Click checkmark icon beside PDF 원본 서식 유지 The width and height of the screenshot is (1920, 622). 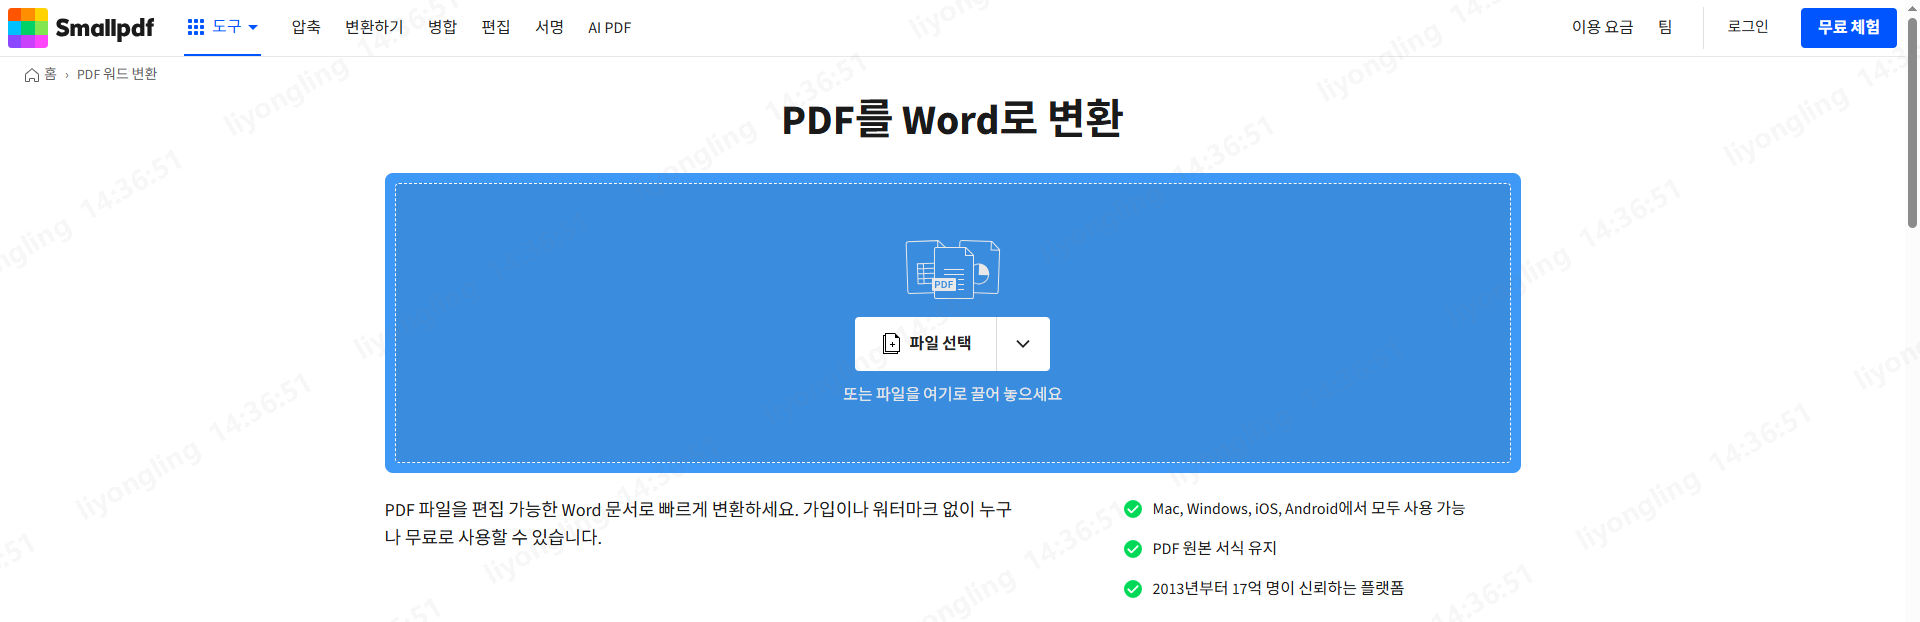tap(1133, 549)
